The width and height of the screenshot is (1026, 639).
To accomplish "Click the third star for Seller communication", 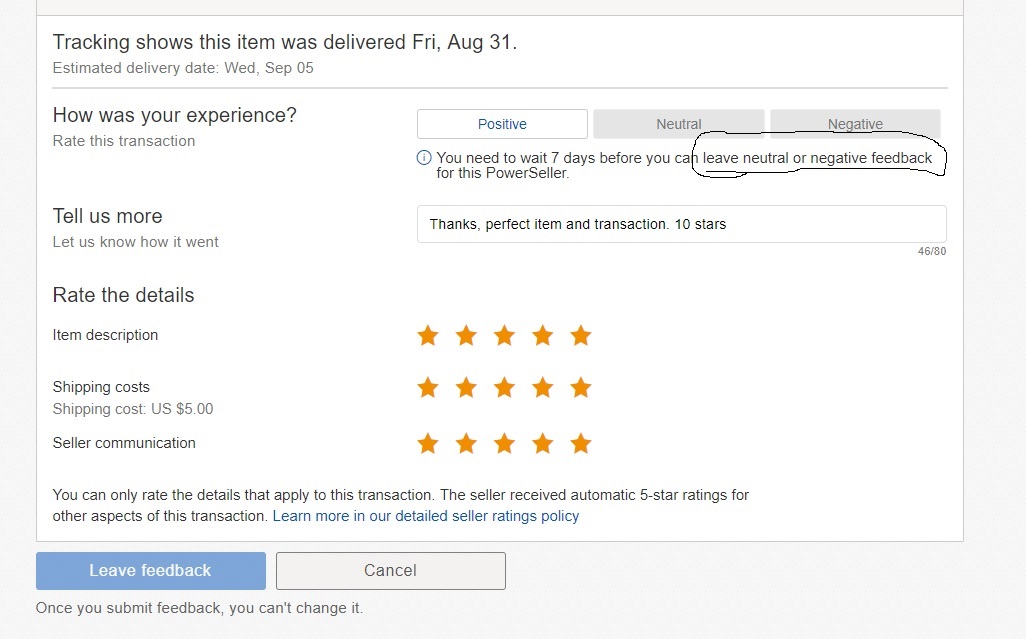I will tap(504, 443).
